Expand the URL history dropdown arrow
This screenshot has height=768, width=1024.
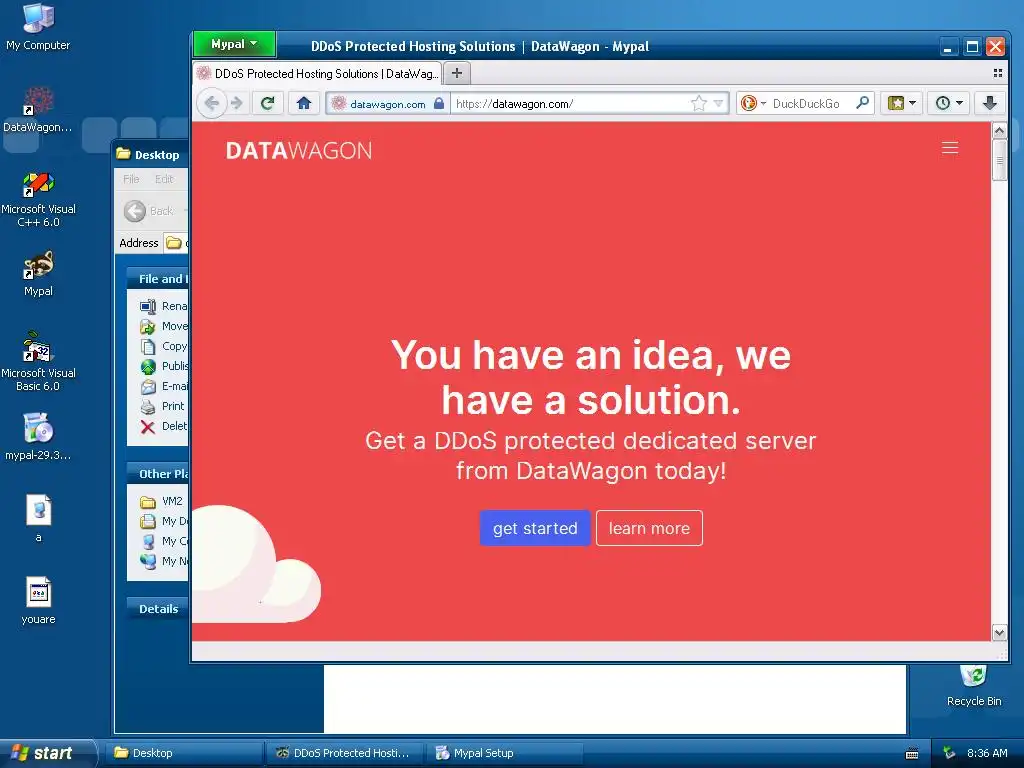[x=718, y=103]
